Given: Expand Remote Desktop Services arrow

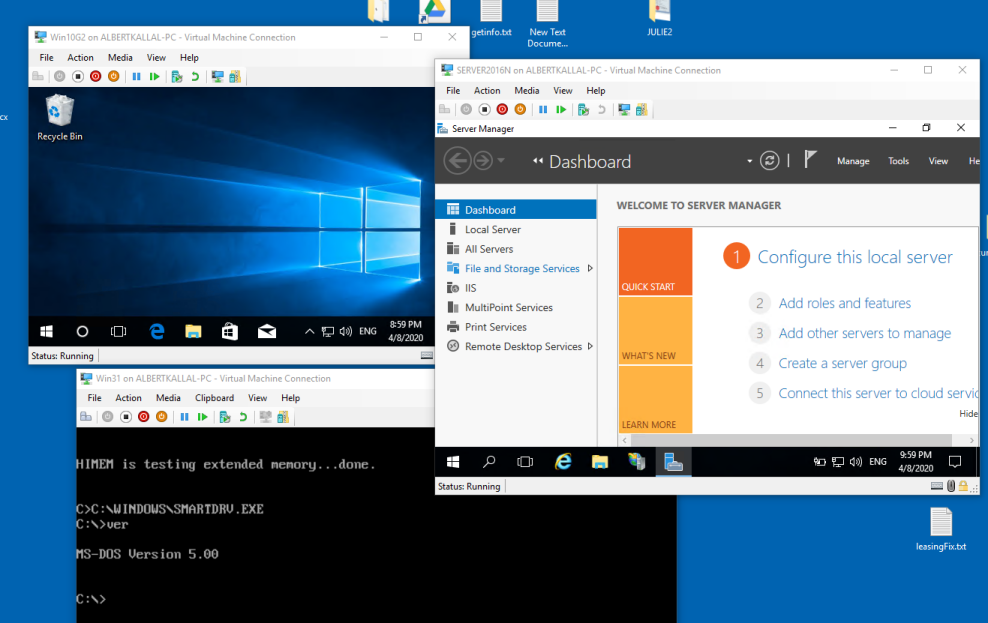Looking at the screenshot, I should 590,346.
